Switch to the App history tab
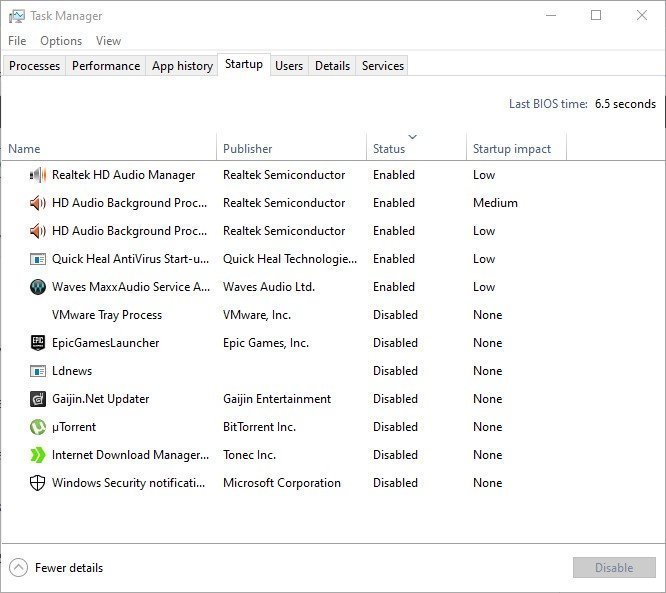 click(x=182, y=66)
